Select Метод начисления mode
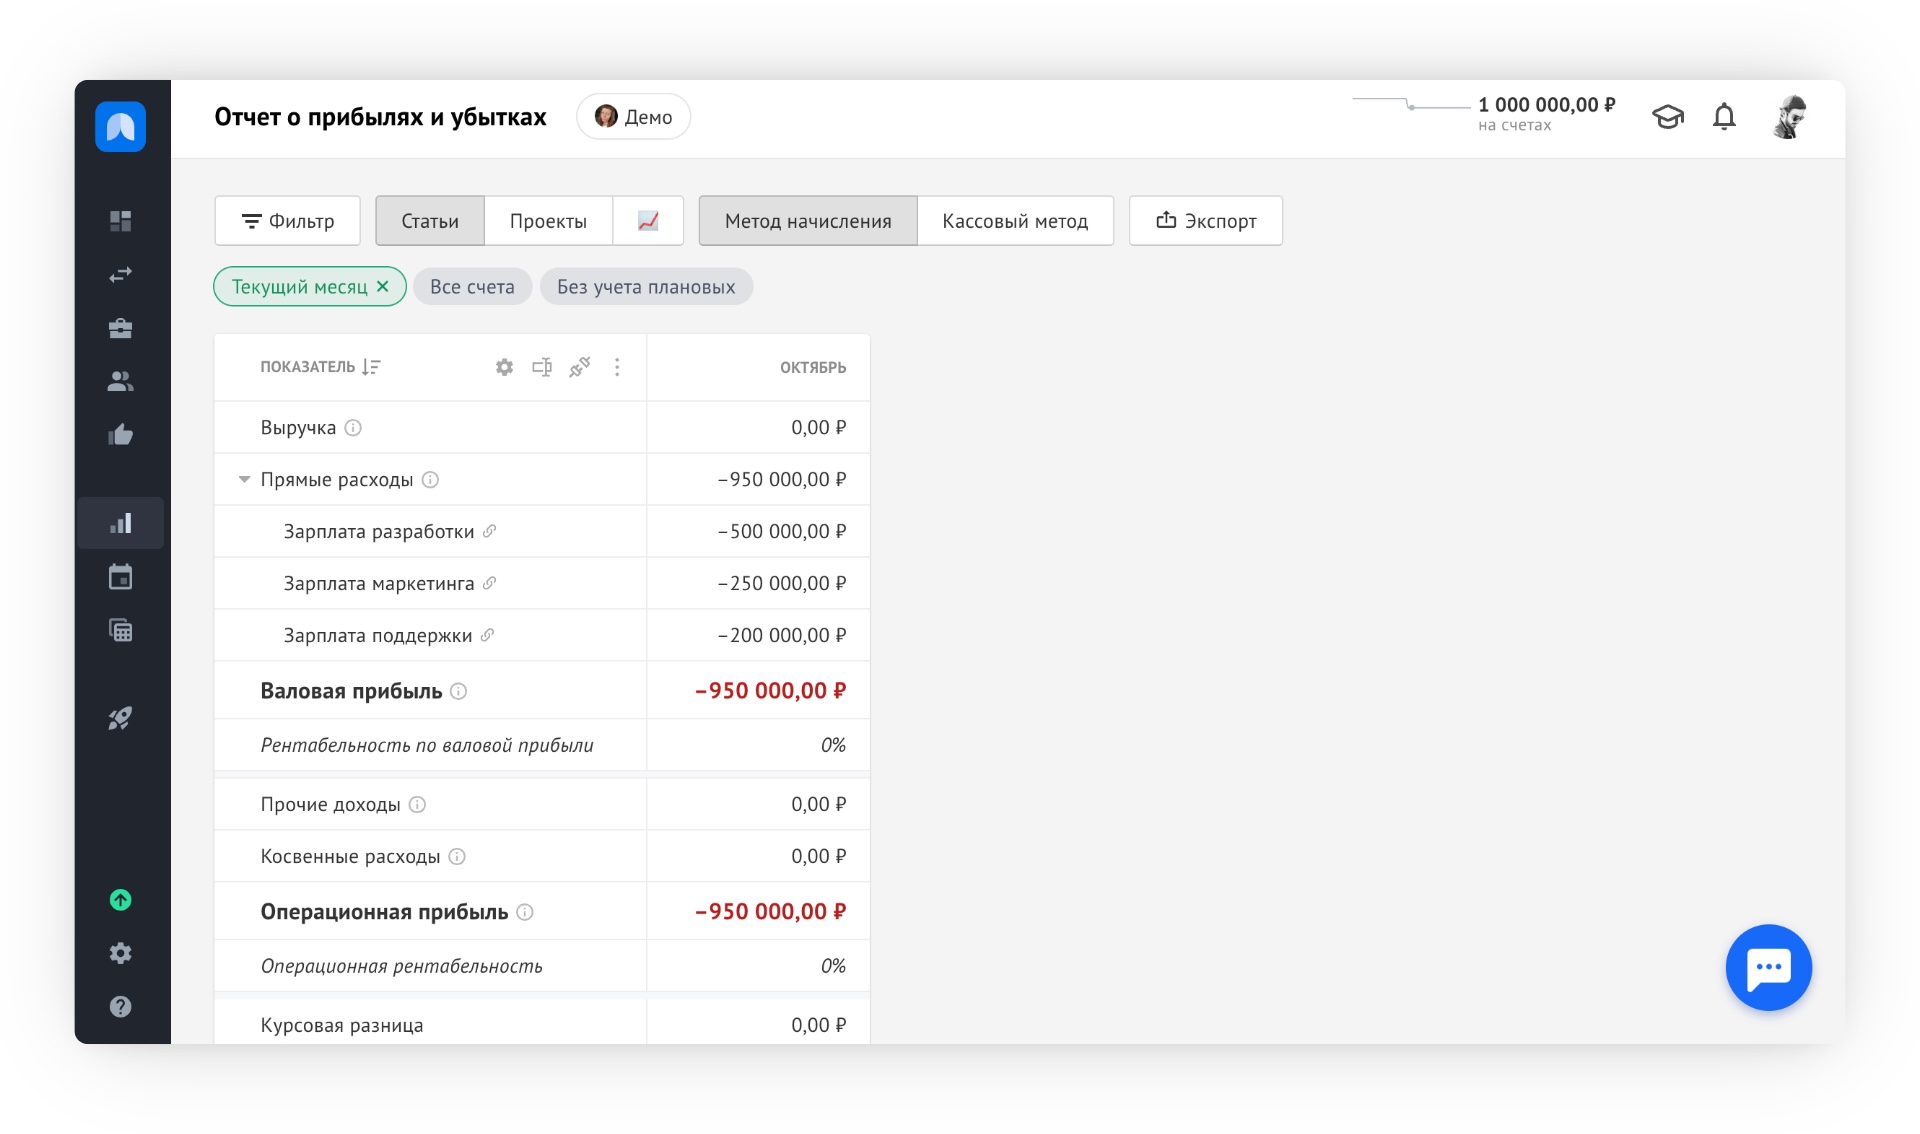Screen dimensions: 1920x1134 pos(807,221)
